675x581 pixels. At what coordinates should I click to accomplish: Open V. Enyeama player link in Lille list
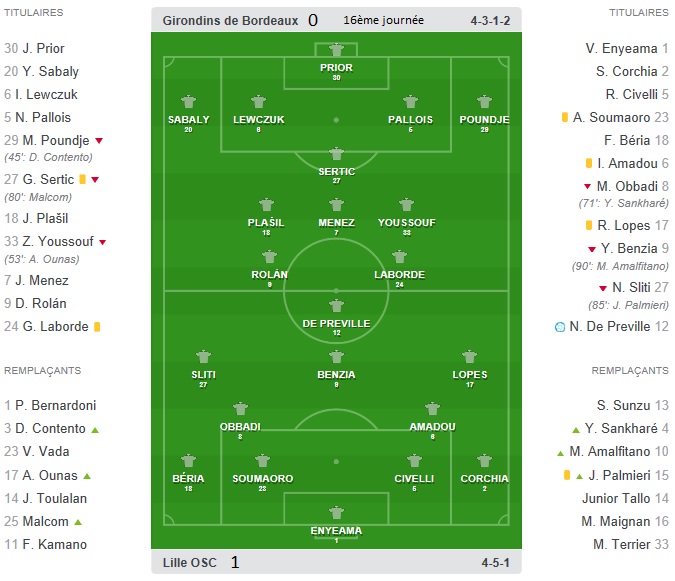(x=621, y=48)
